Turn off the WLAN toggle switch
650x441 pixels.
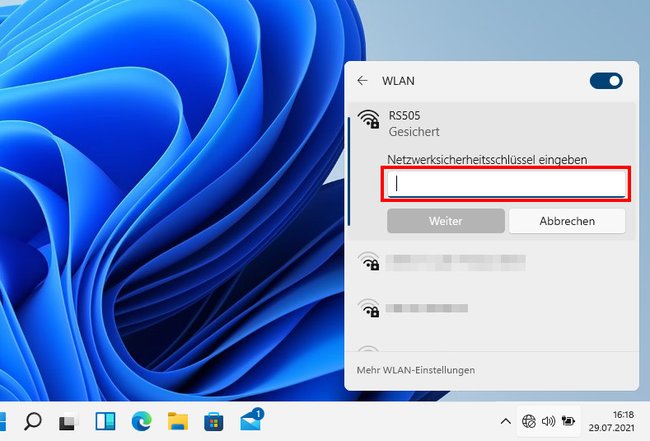(x=606, y=81)
